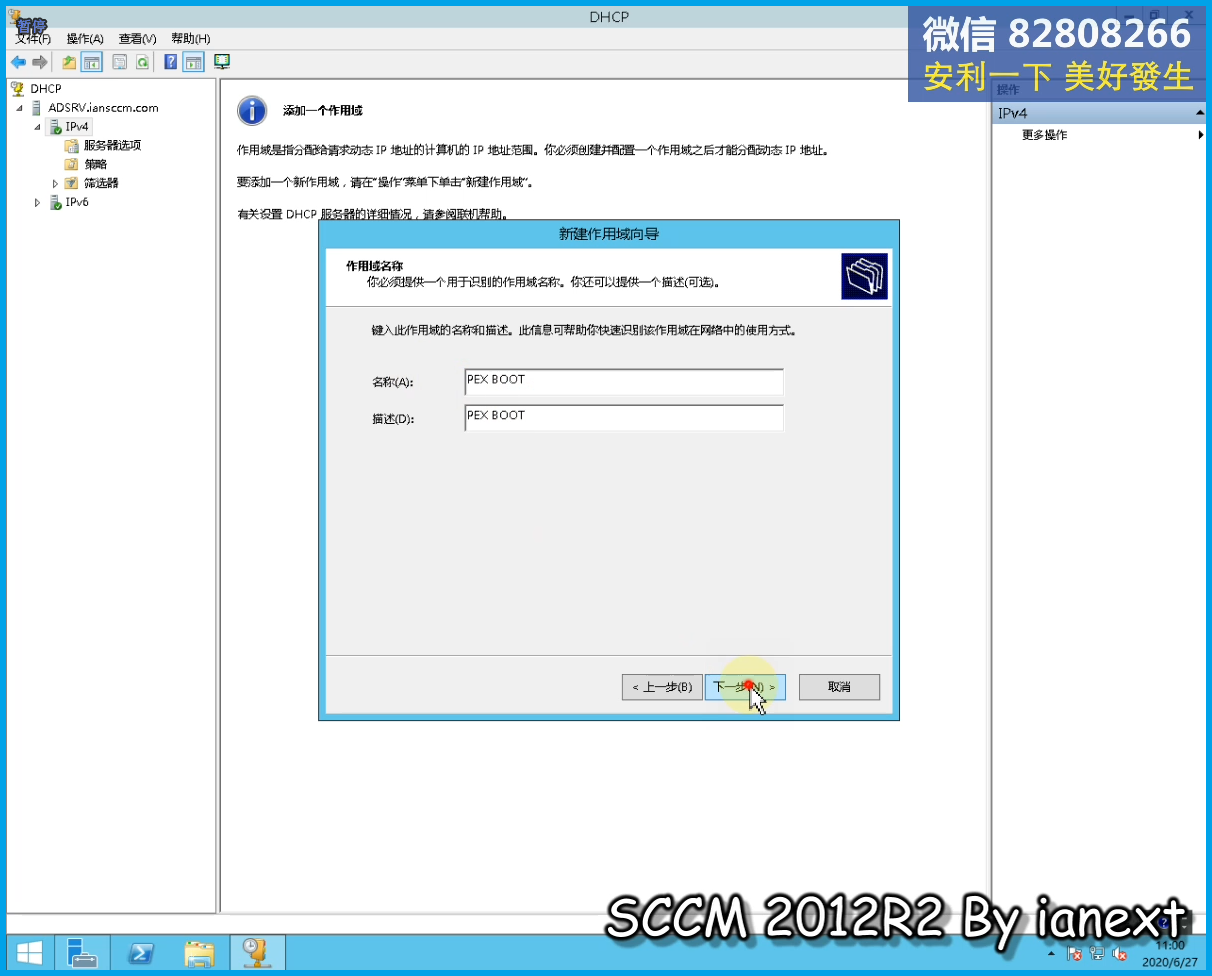The height and width of the screenshot is (976, 1212).
Task: Open the Windows Start button
Action: coord(30,953)
